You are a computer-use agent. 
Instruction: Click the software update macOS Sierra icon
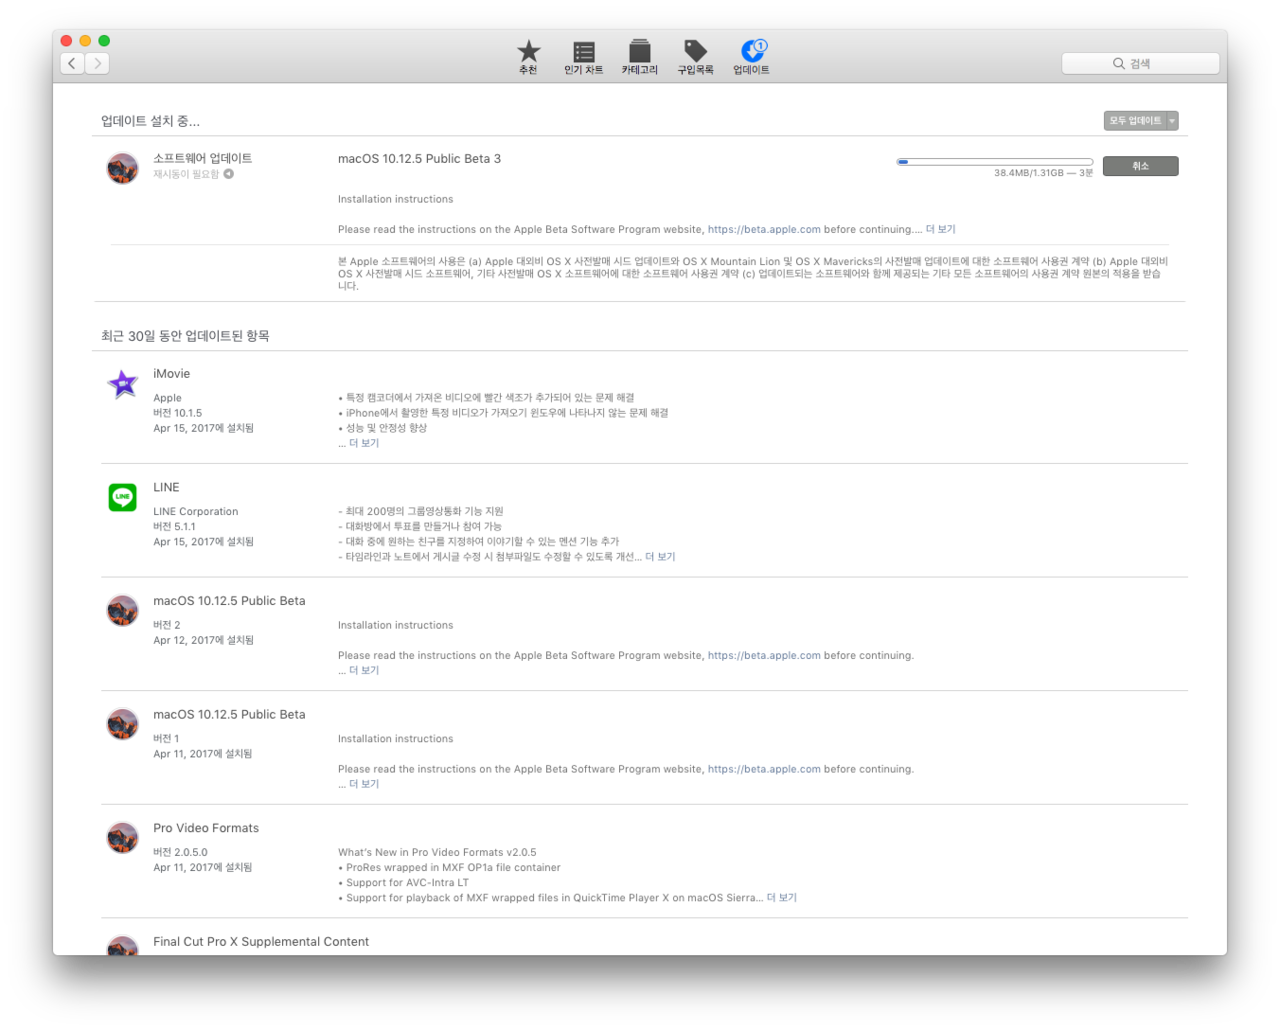123,168
